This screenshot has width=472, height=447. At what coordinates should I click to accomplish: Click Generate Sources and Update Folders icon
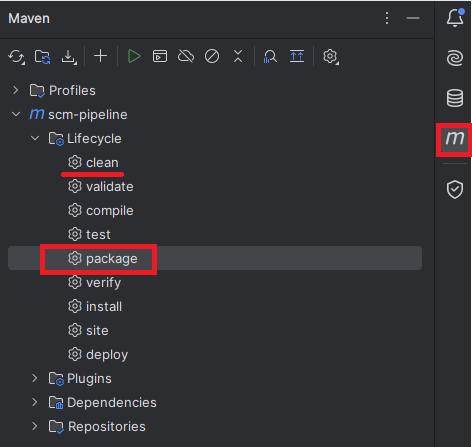tap(42, 57)
